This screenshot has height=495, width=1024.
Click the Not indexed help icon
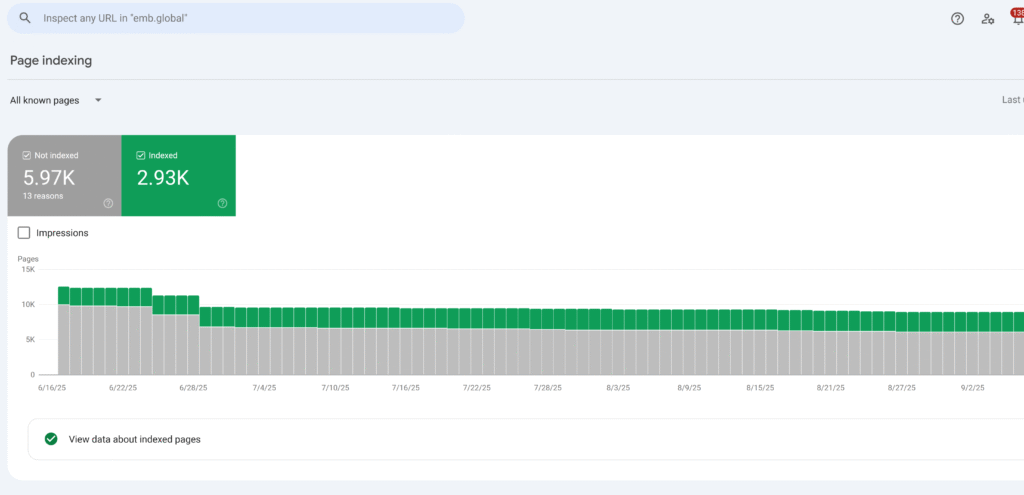(x=108, y=204)
